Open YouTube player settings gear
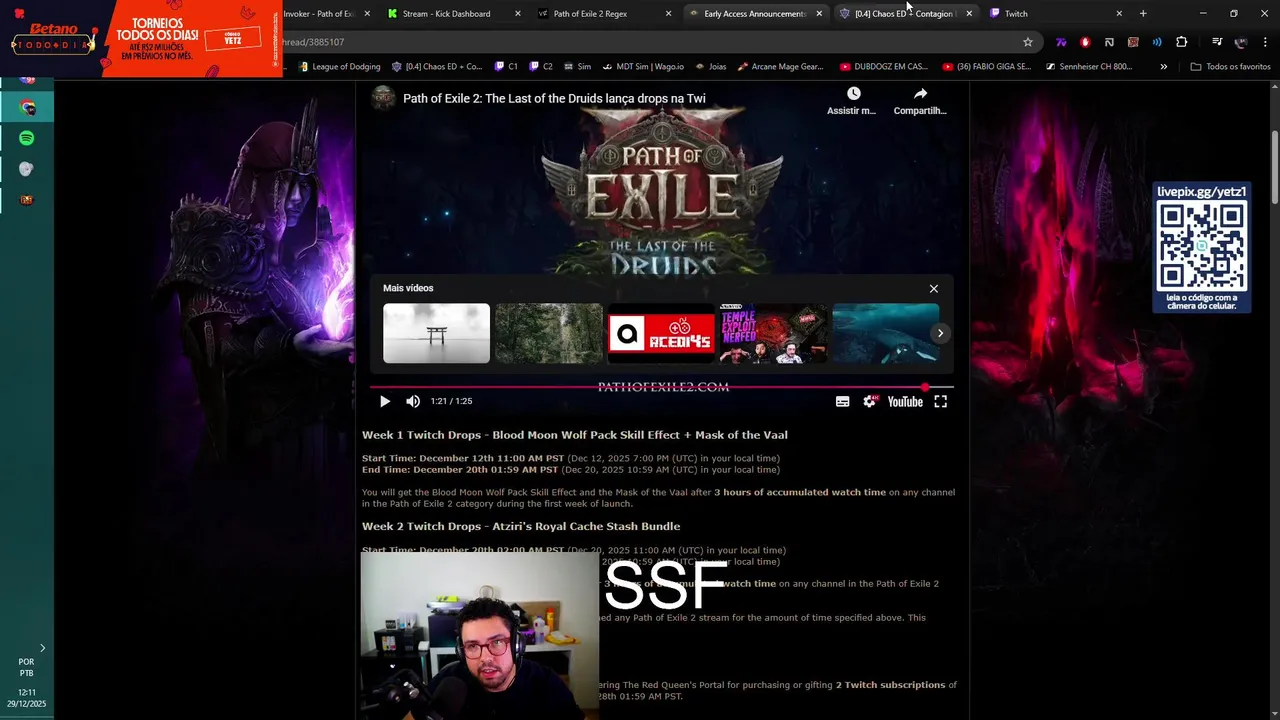 click(x=870, y=401)
